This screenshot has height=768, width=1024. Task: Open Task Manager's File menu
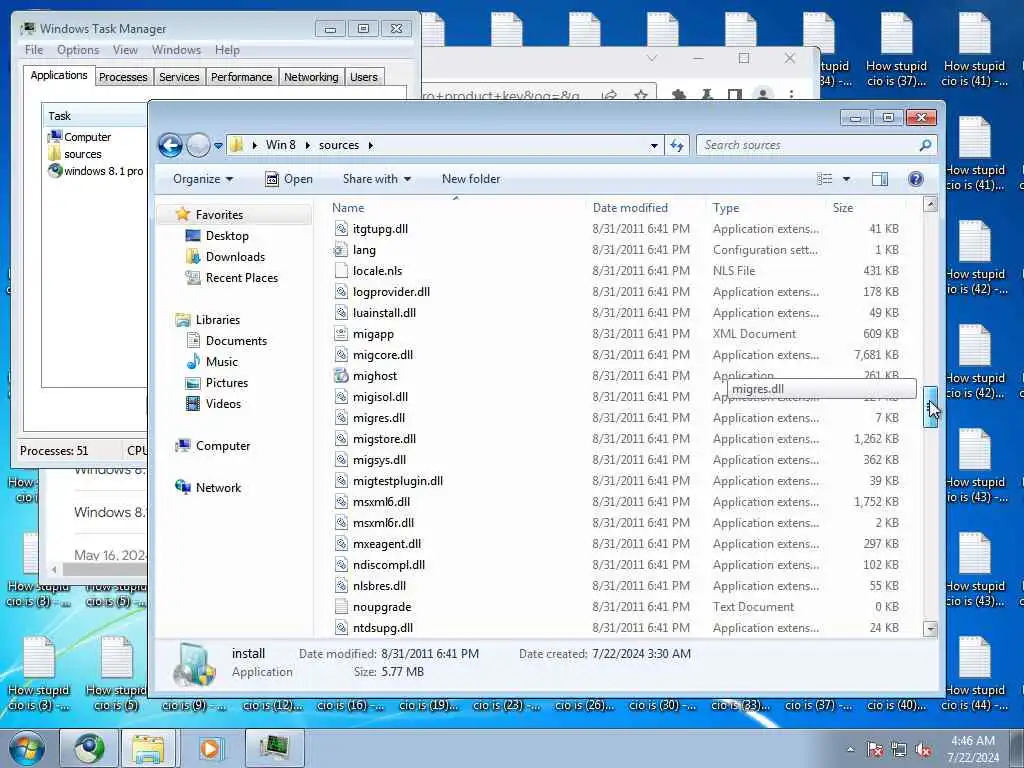click(33, 50)
